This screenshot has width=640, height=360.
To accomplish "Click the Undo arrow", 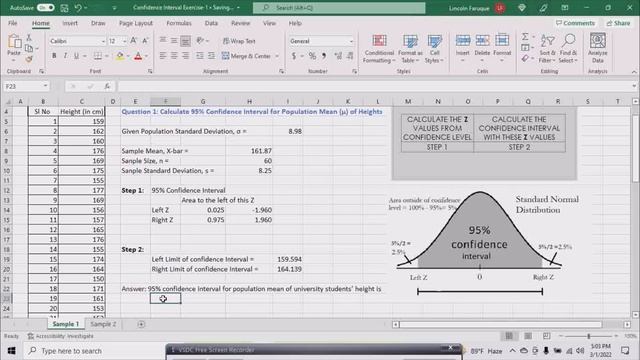I will point(78,8).
